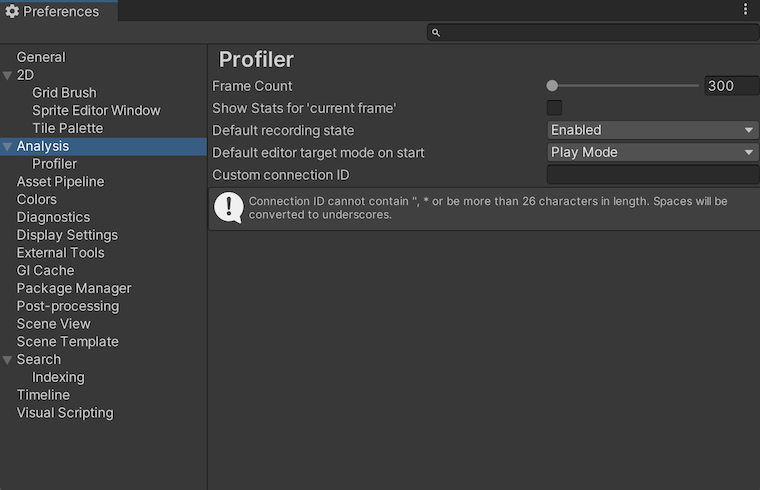Image resolution: width=760 pixels, height=490 pixels.
Task: Open the General preferences section
Action: [41, 57]
